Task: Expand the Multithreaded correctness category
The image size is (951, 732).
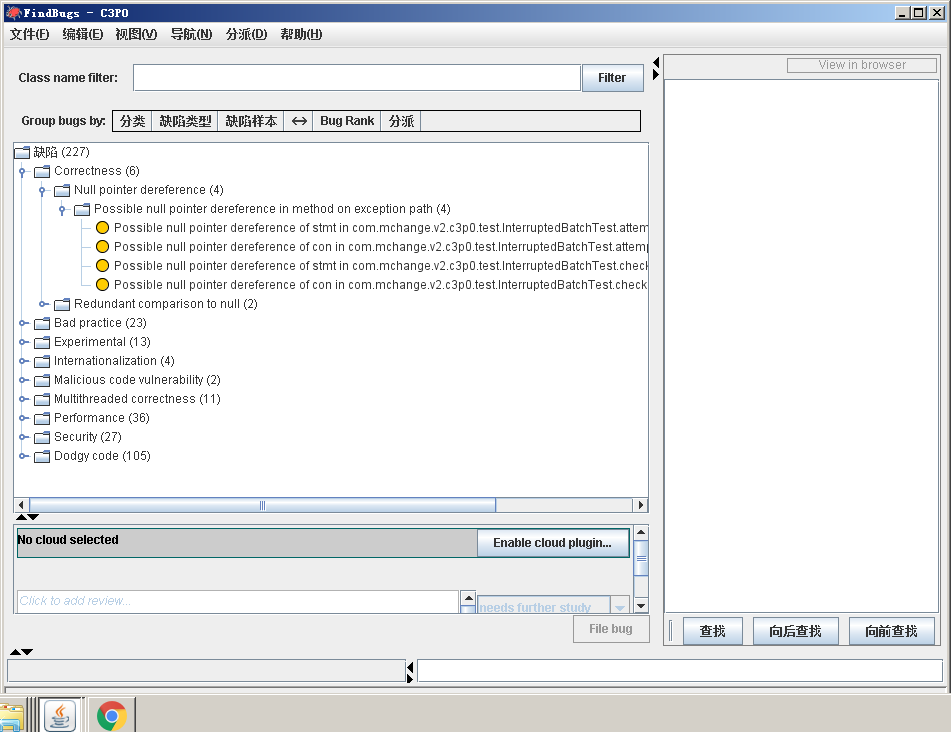Action: pos(23,399)
